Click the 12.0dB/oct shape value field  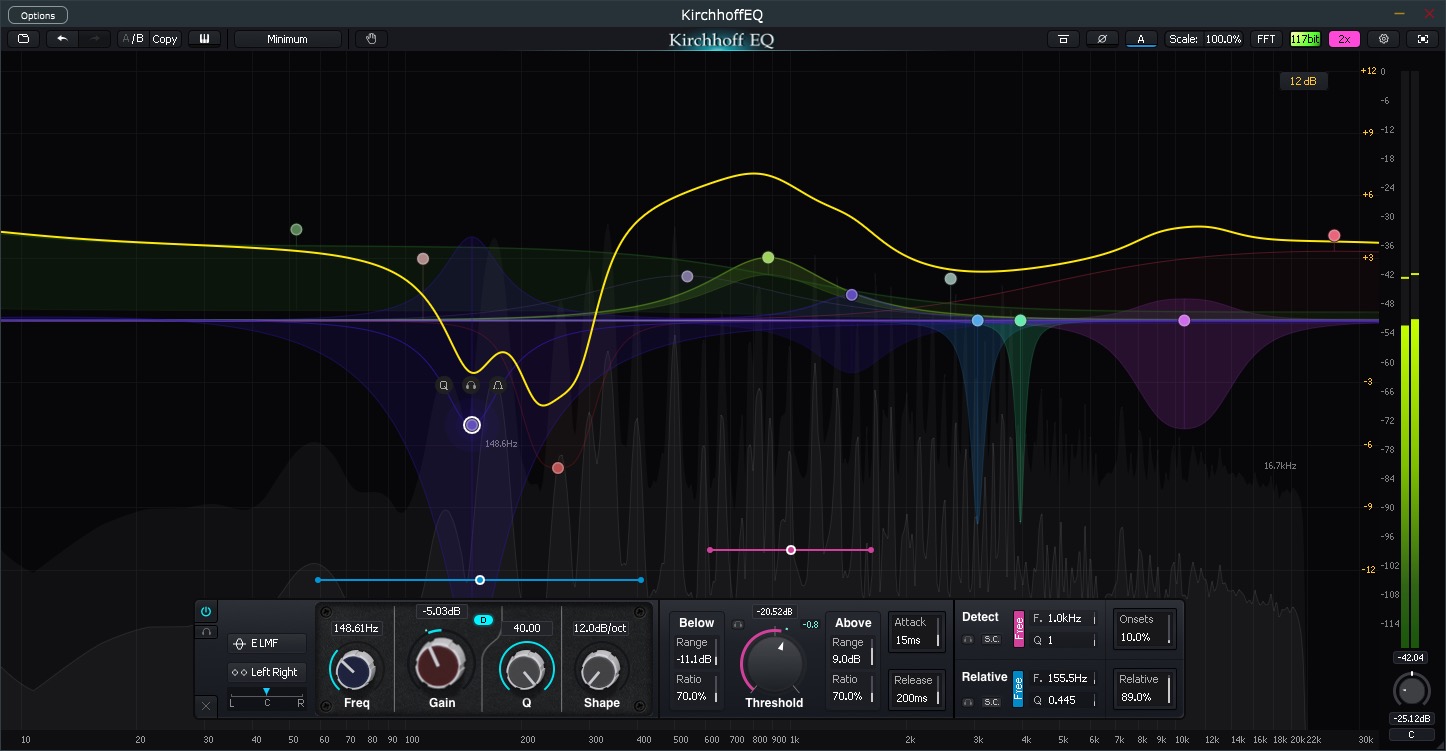coord(600,629)
